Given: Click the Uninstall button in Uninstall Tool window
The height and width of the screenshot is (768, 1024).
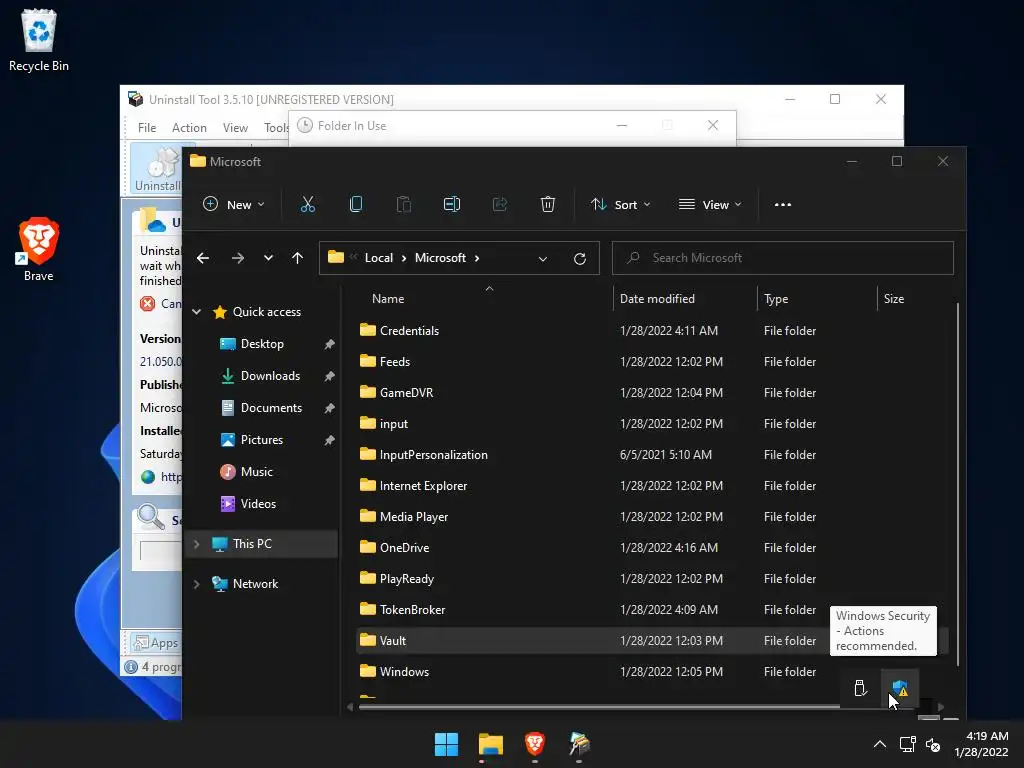Looking at the screenshot, I should 157,169.
